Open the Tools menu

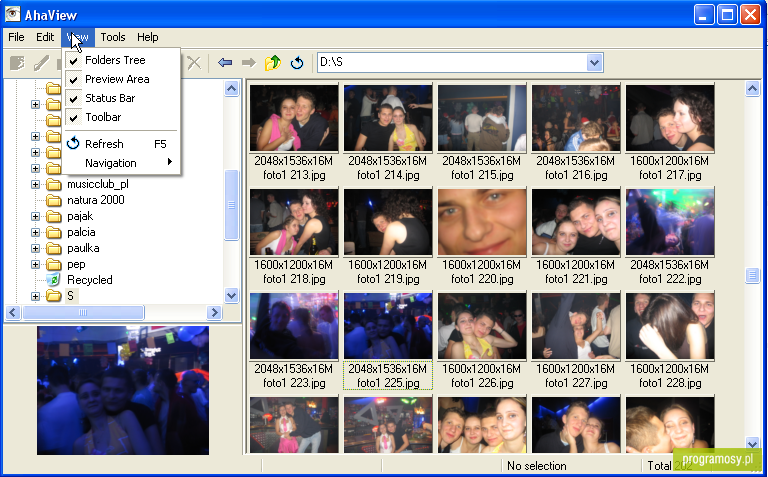(113, 37)
